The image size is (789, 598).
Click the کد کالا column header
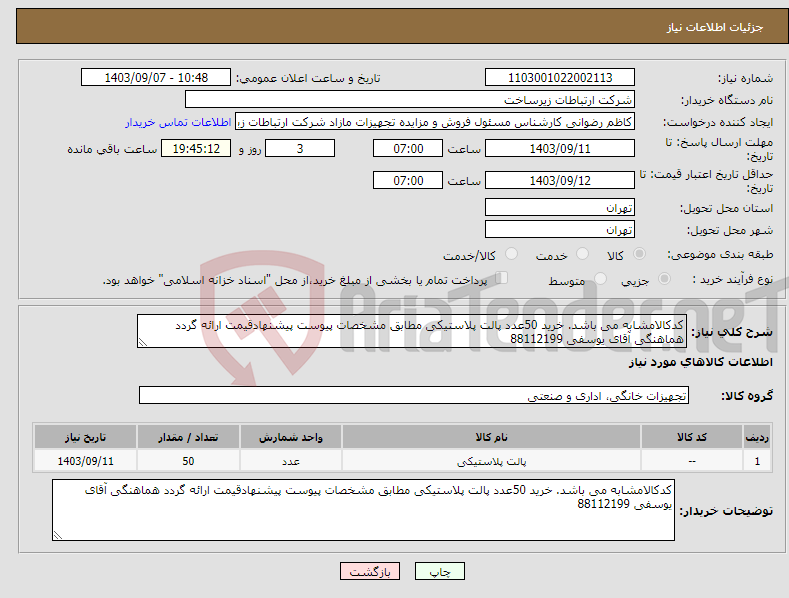pyautogui.click(x=692, y=437)
